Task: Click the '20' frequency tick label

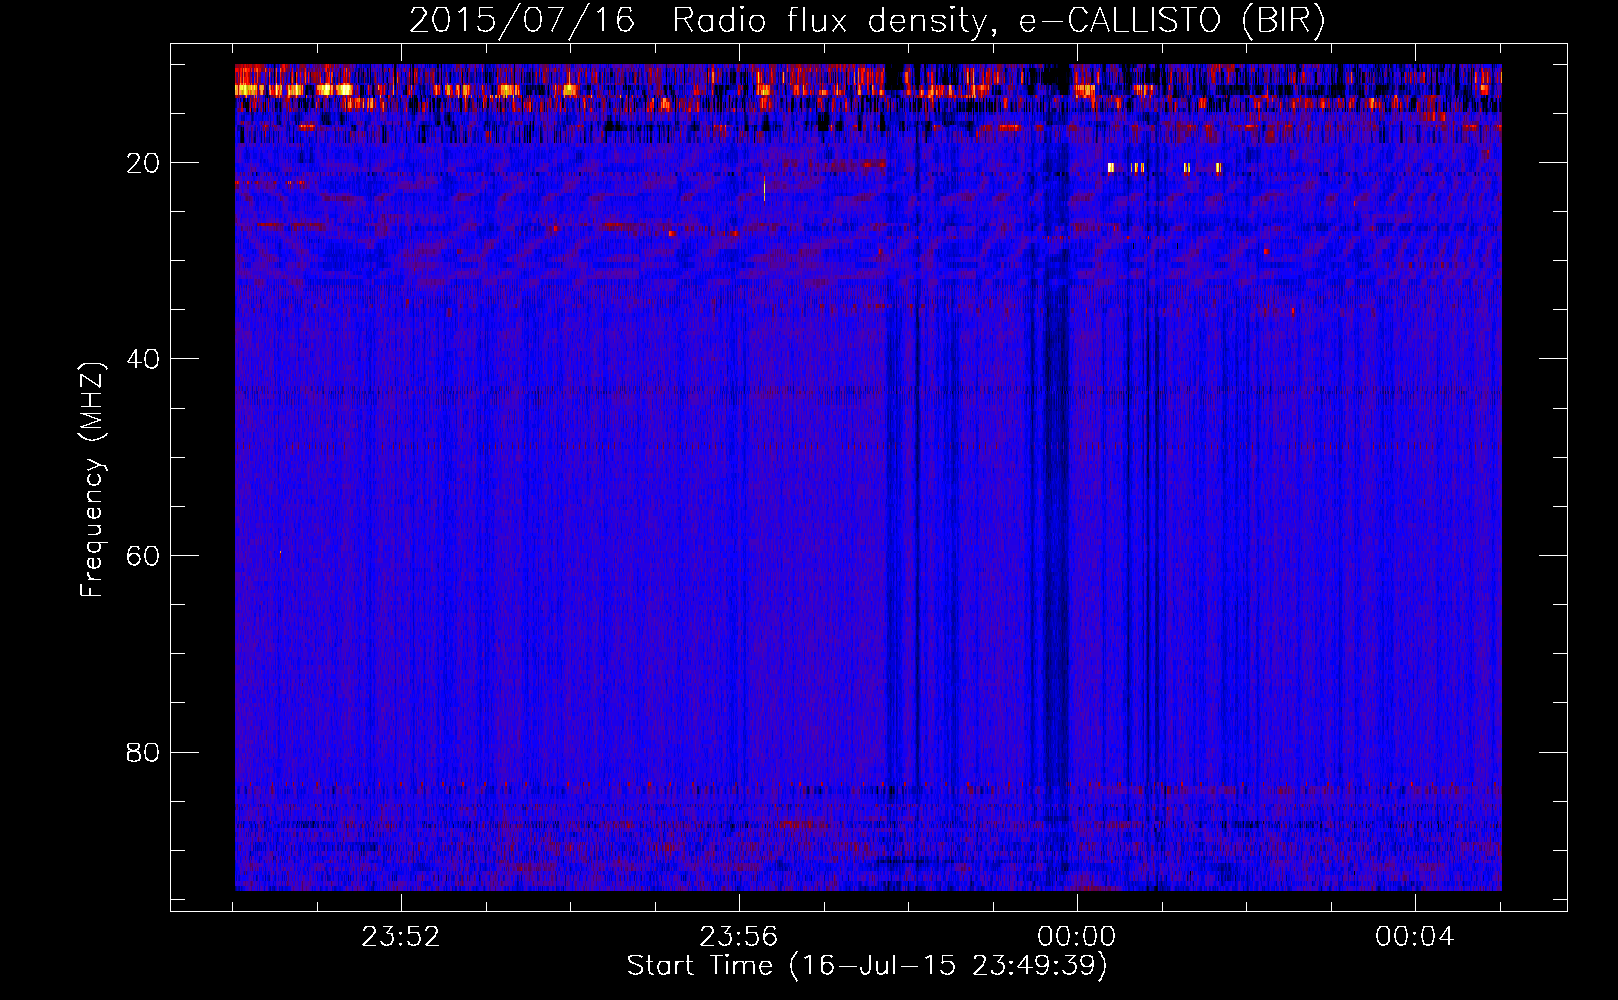Action: click(143, 163)
